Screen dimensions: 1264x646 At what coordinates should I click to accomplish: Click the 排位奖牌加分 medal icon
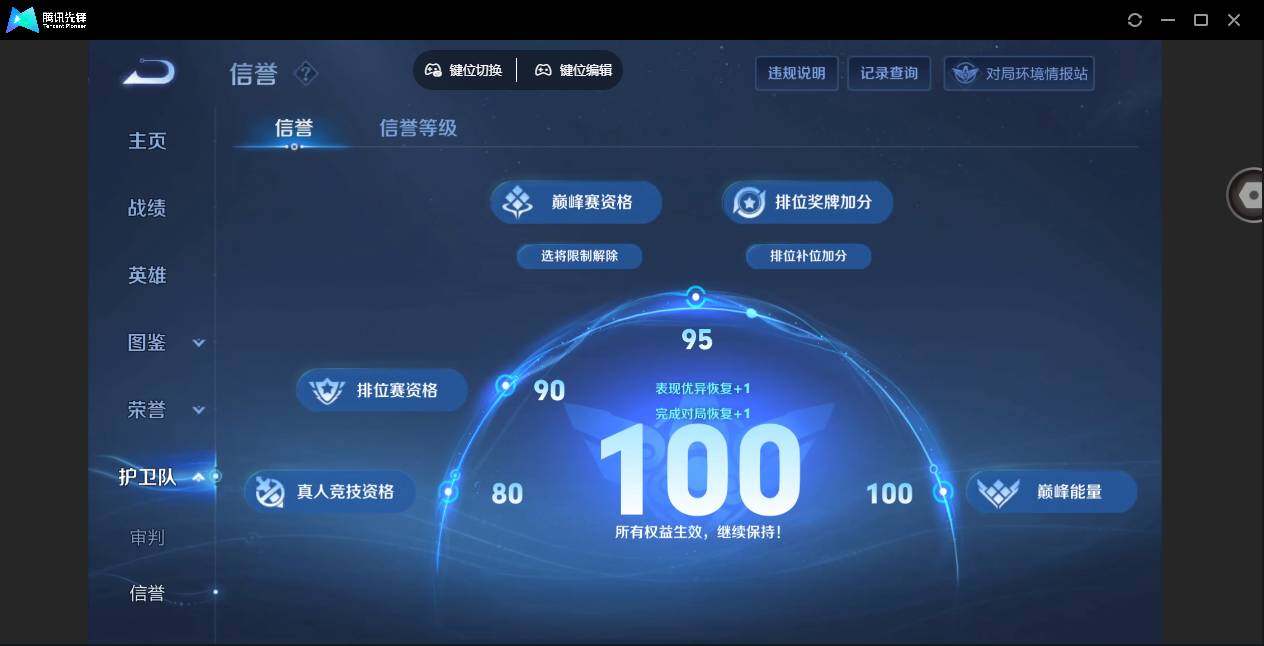(749, 201)
